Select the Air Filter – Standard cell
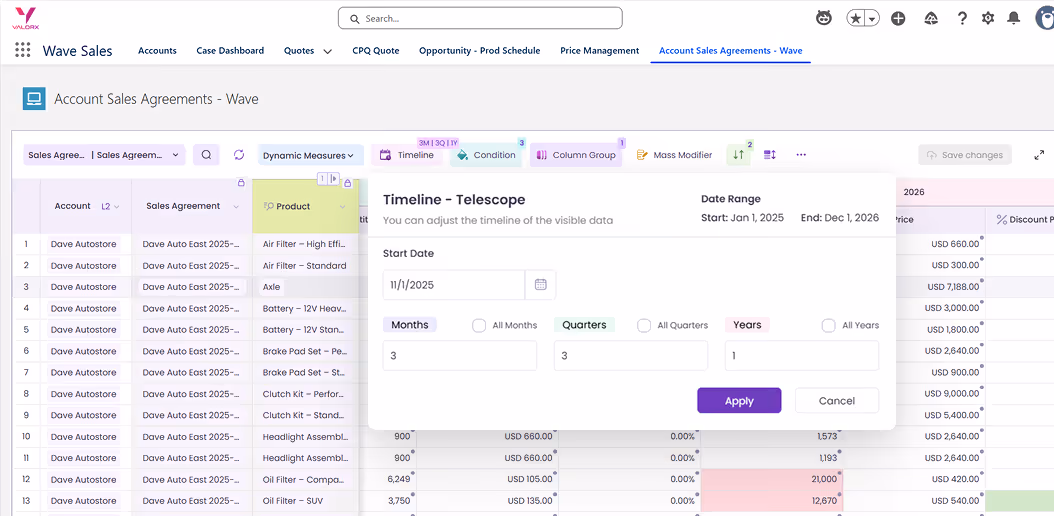This screenshot has height=516, width=1054. [306, 266]
